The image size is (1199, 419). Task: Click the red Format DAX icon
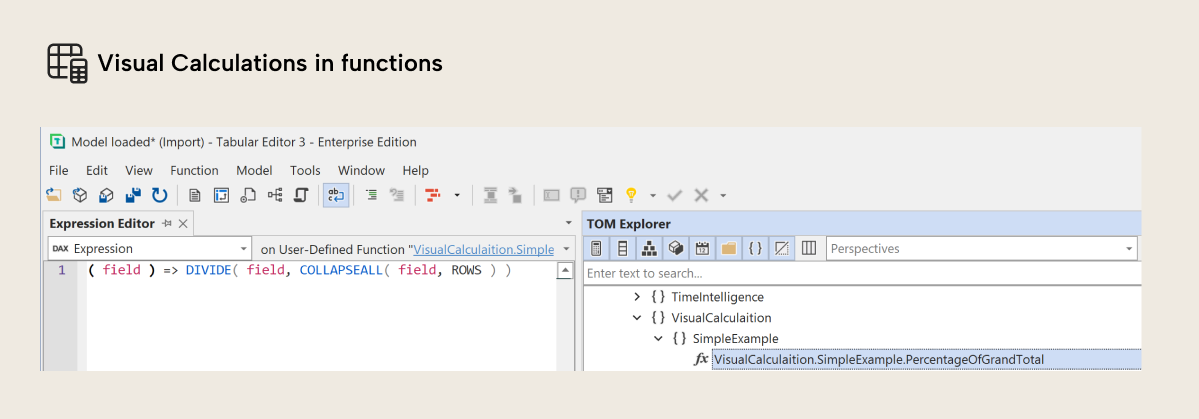coord(433,195)
